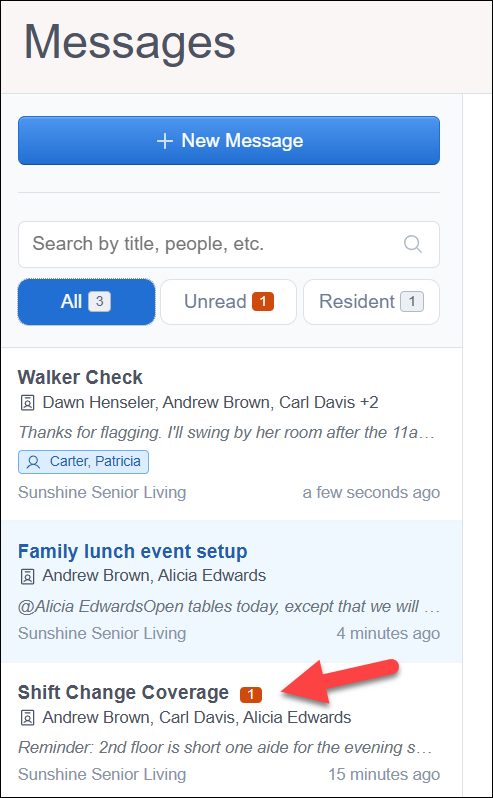Click the Messages page heading
This screenshot has height=798, width=493.
(130, 42)
